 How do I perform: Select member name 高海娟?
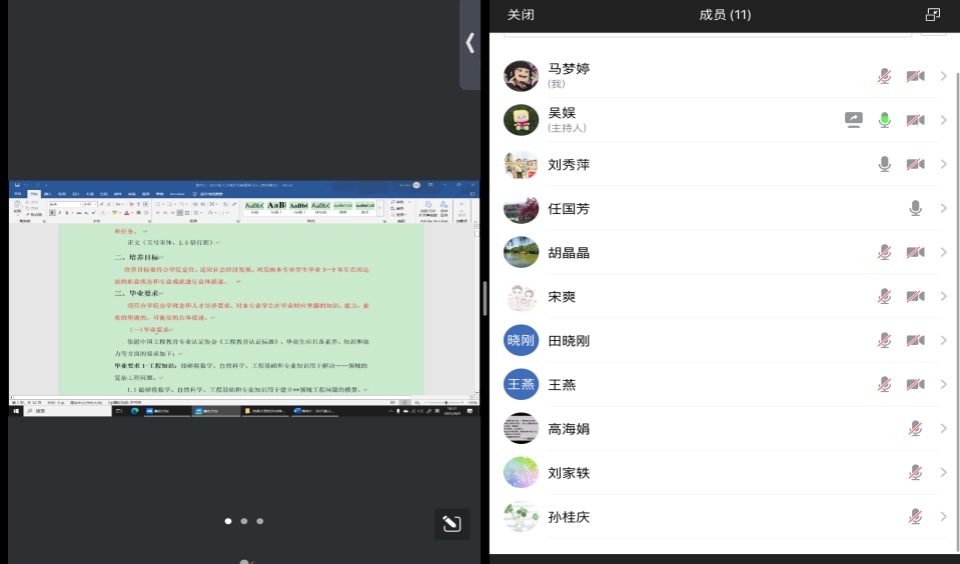click(x=568, y=429)
